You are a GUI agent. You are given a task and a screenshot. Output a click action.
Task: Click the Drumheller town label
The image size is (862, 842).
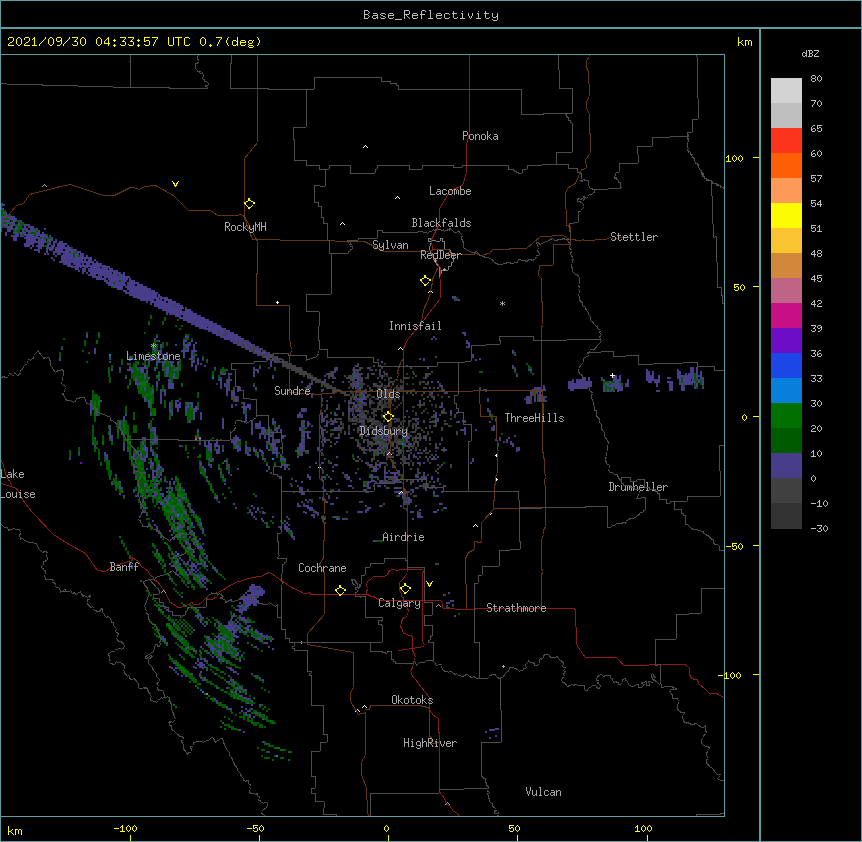coord(638,487)
